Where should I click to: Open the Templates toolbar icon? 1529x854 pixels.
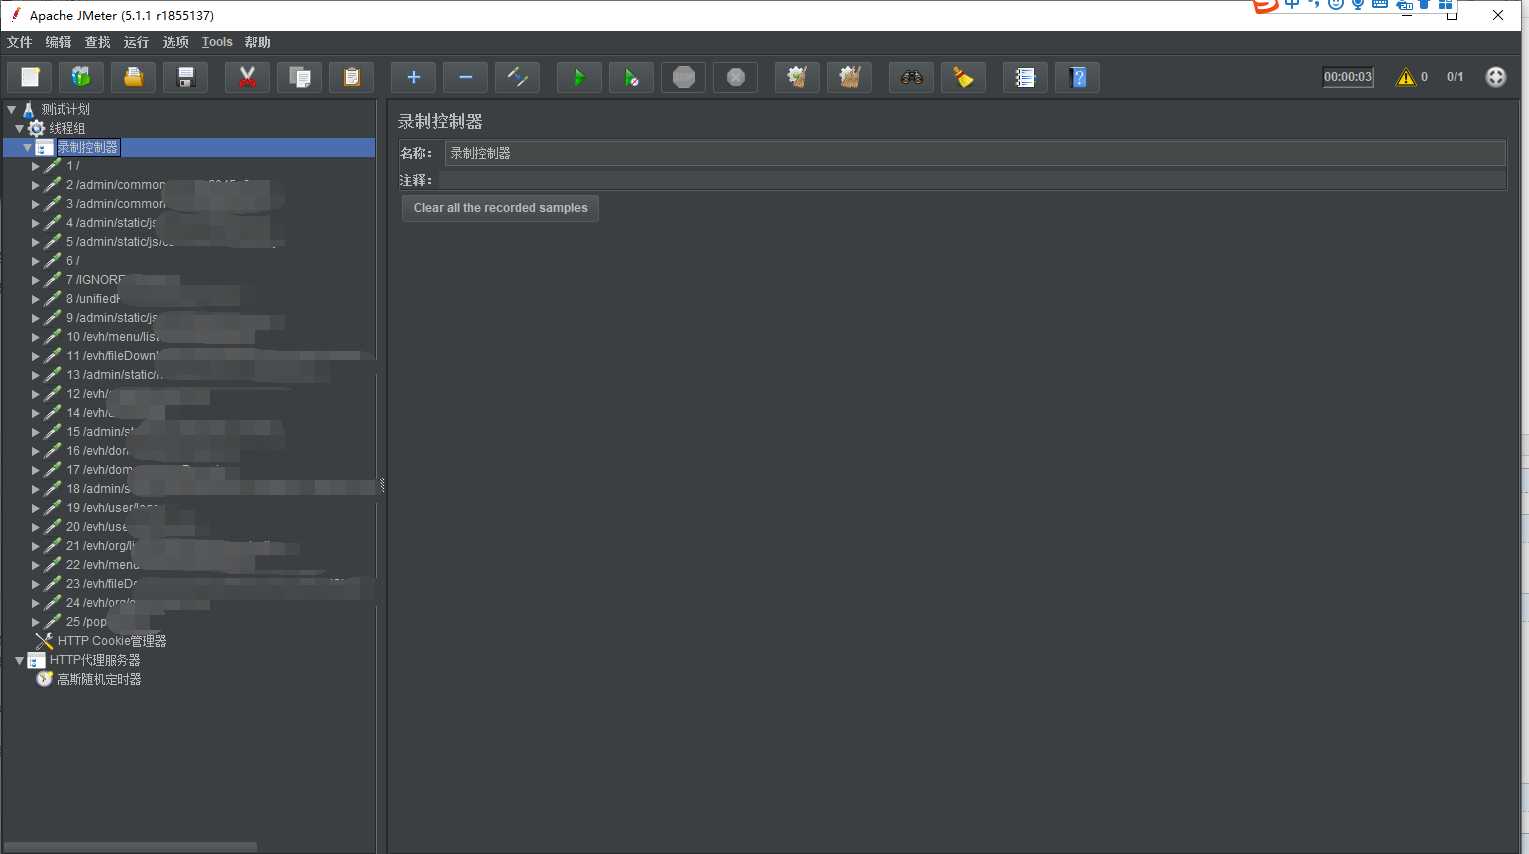(81, 77)
